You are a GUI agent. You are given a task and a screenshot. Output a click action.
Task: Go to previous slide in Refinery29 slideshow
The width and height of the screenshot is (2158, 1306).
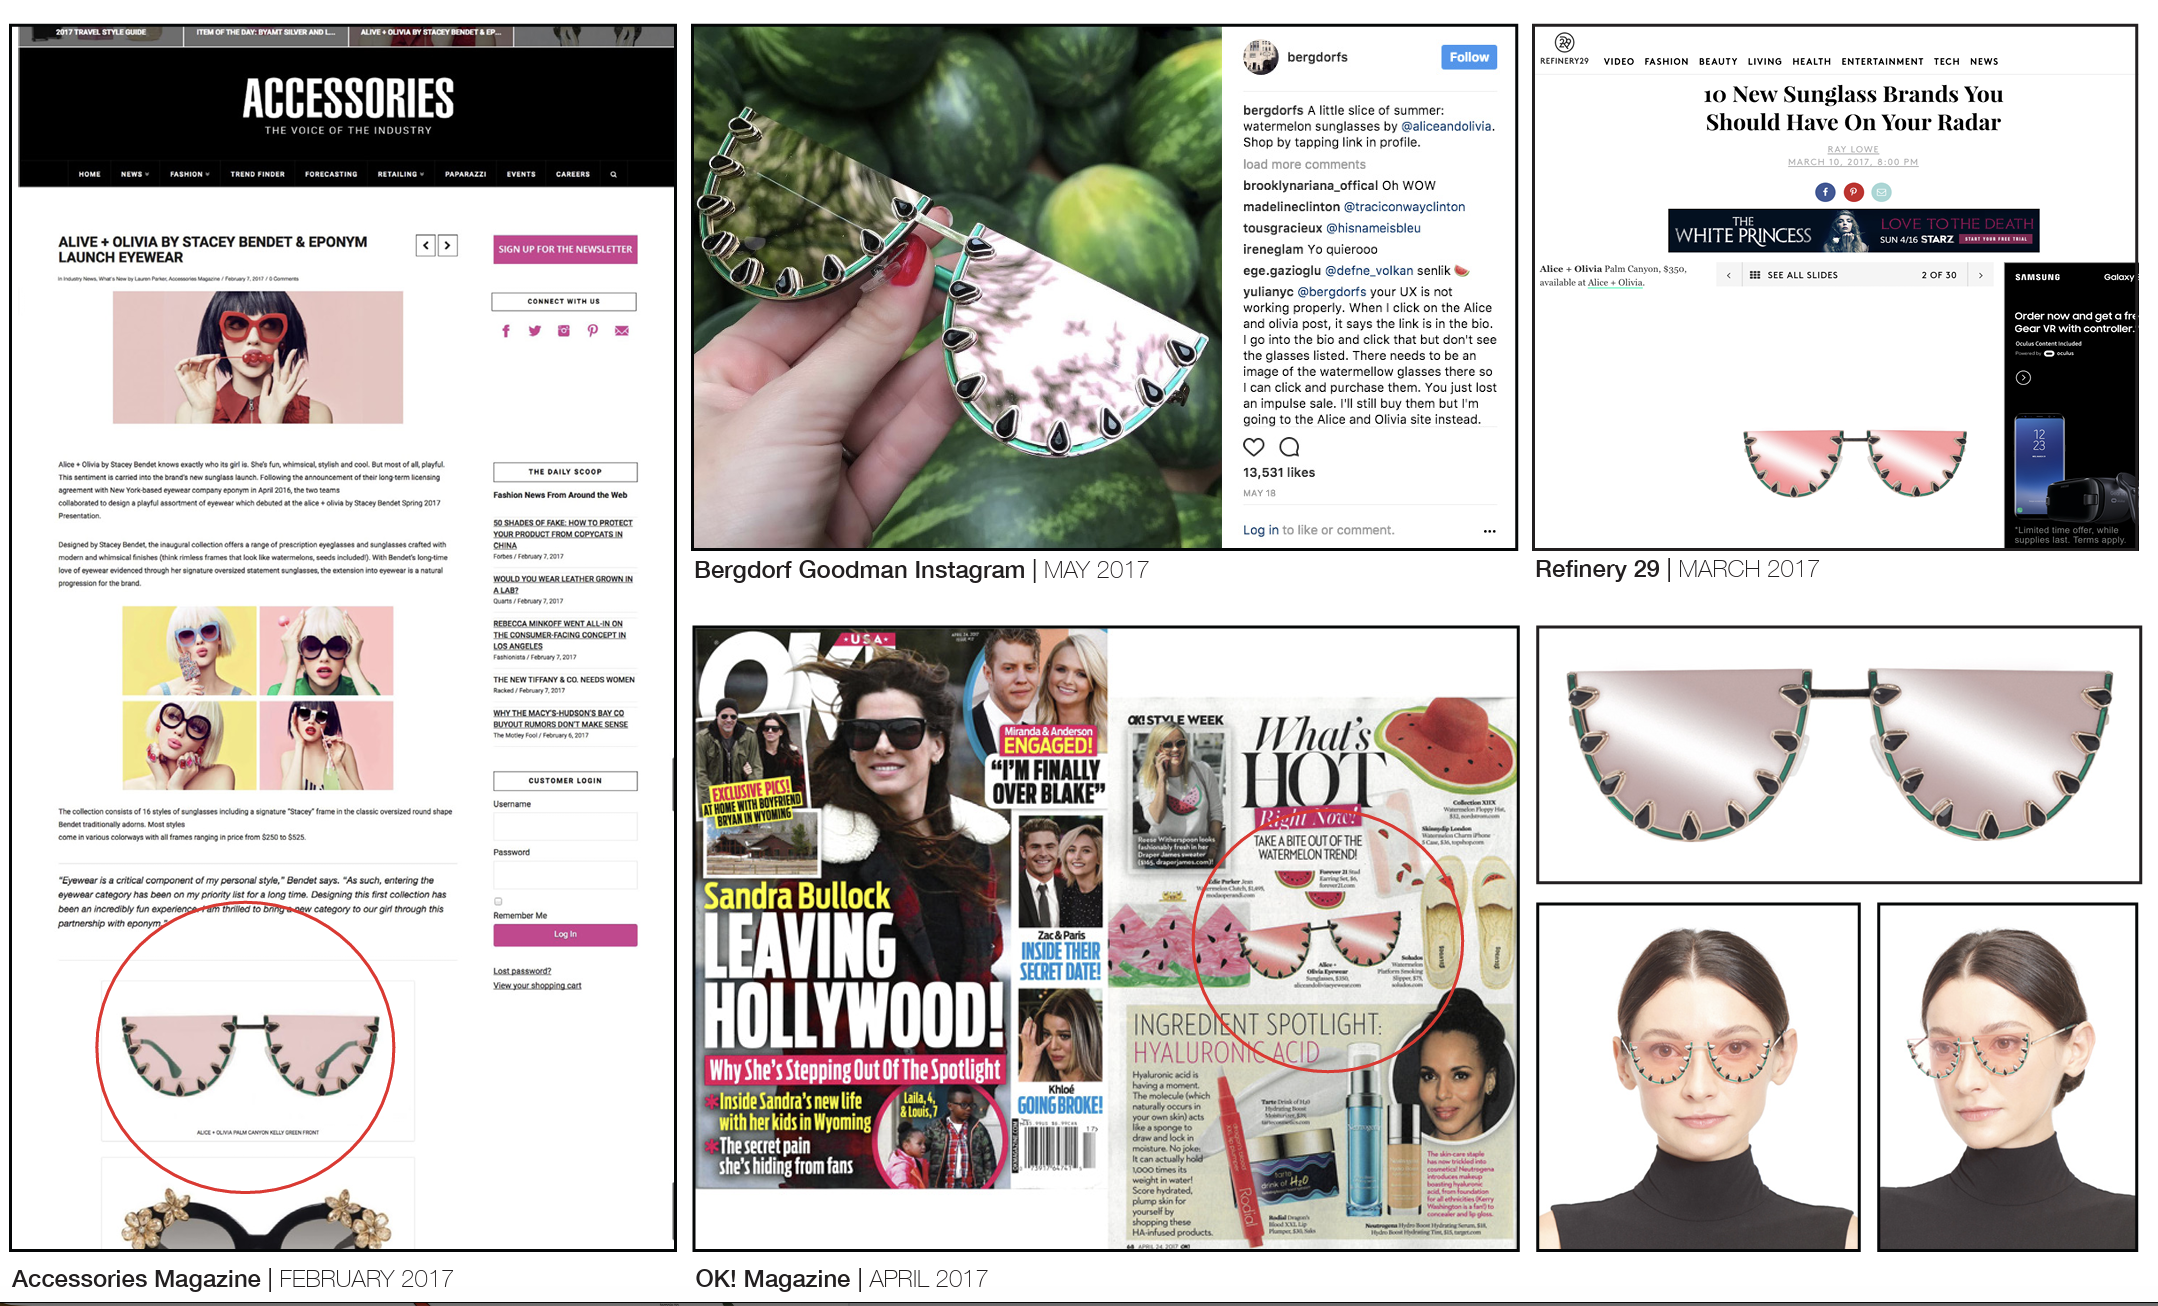(1728, 275)
